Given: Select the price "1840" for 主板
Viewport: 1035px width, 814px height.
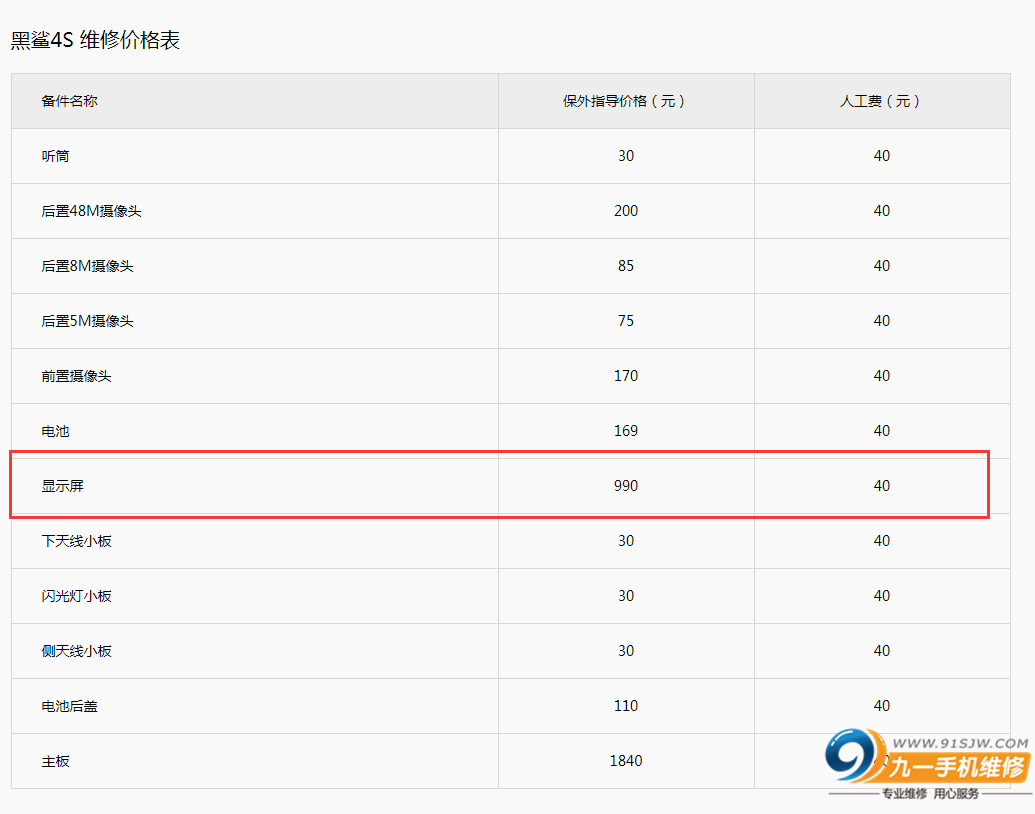Looking at the screenshot, I should (626, 761).
